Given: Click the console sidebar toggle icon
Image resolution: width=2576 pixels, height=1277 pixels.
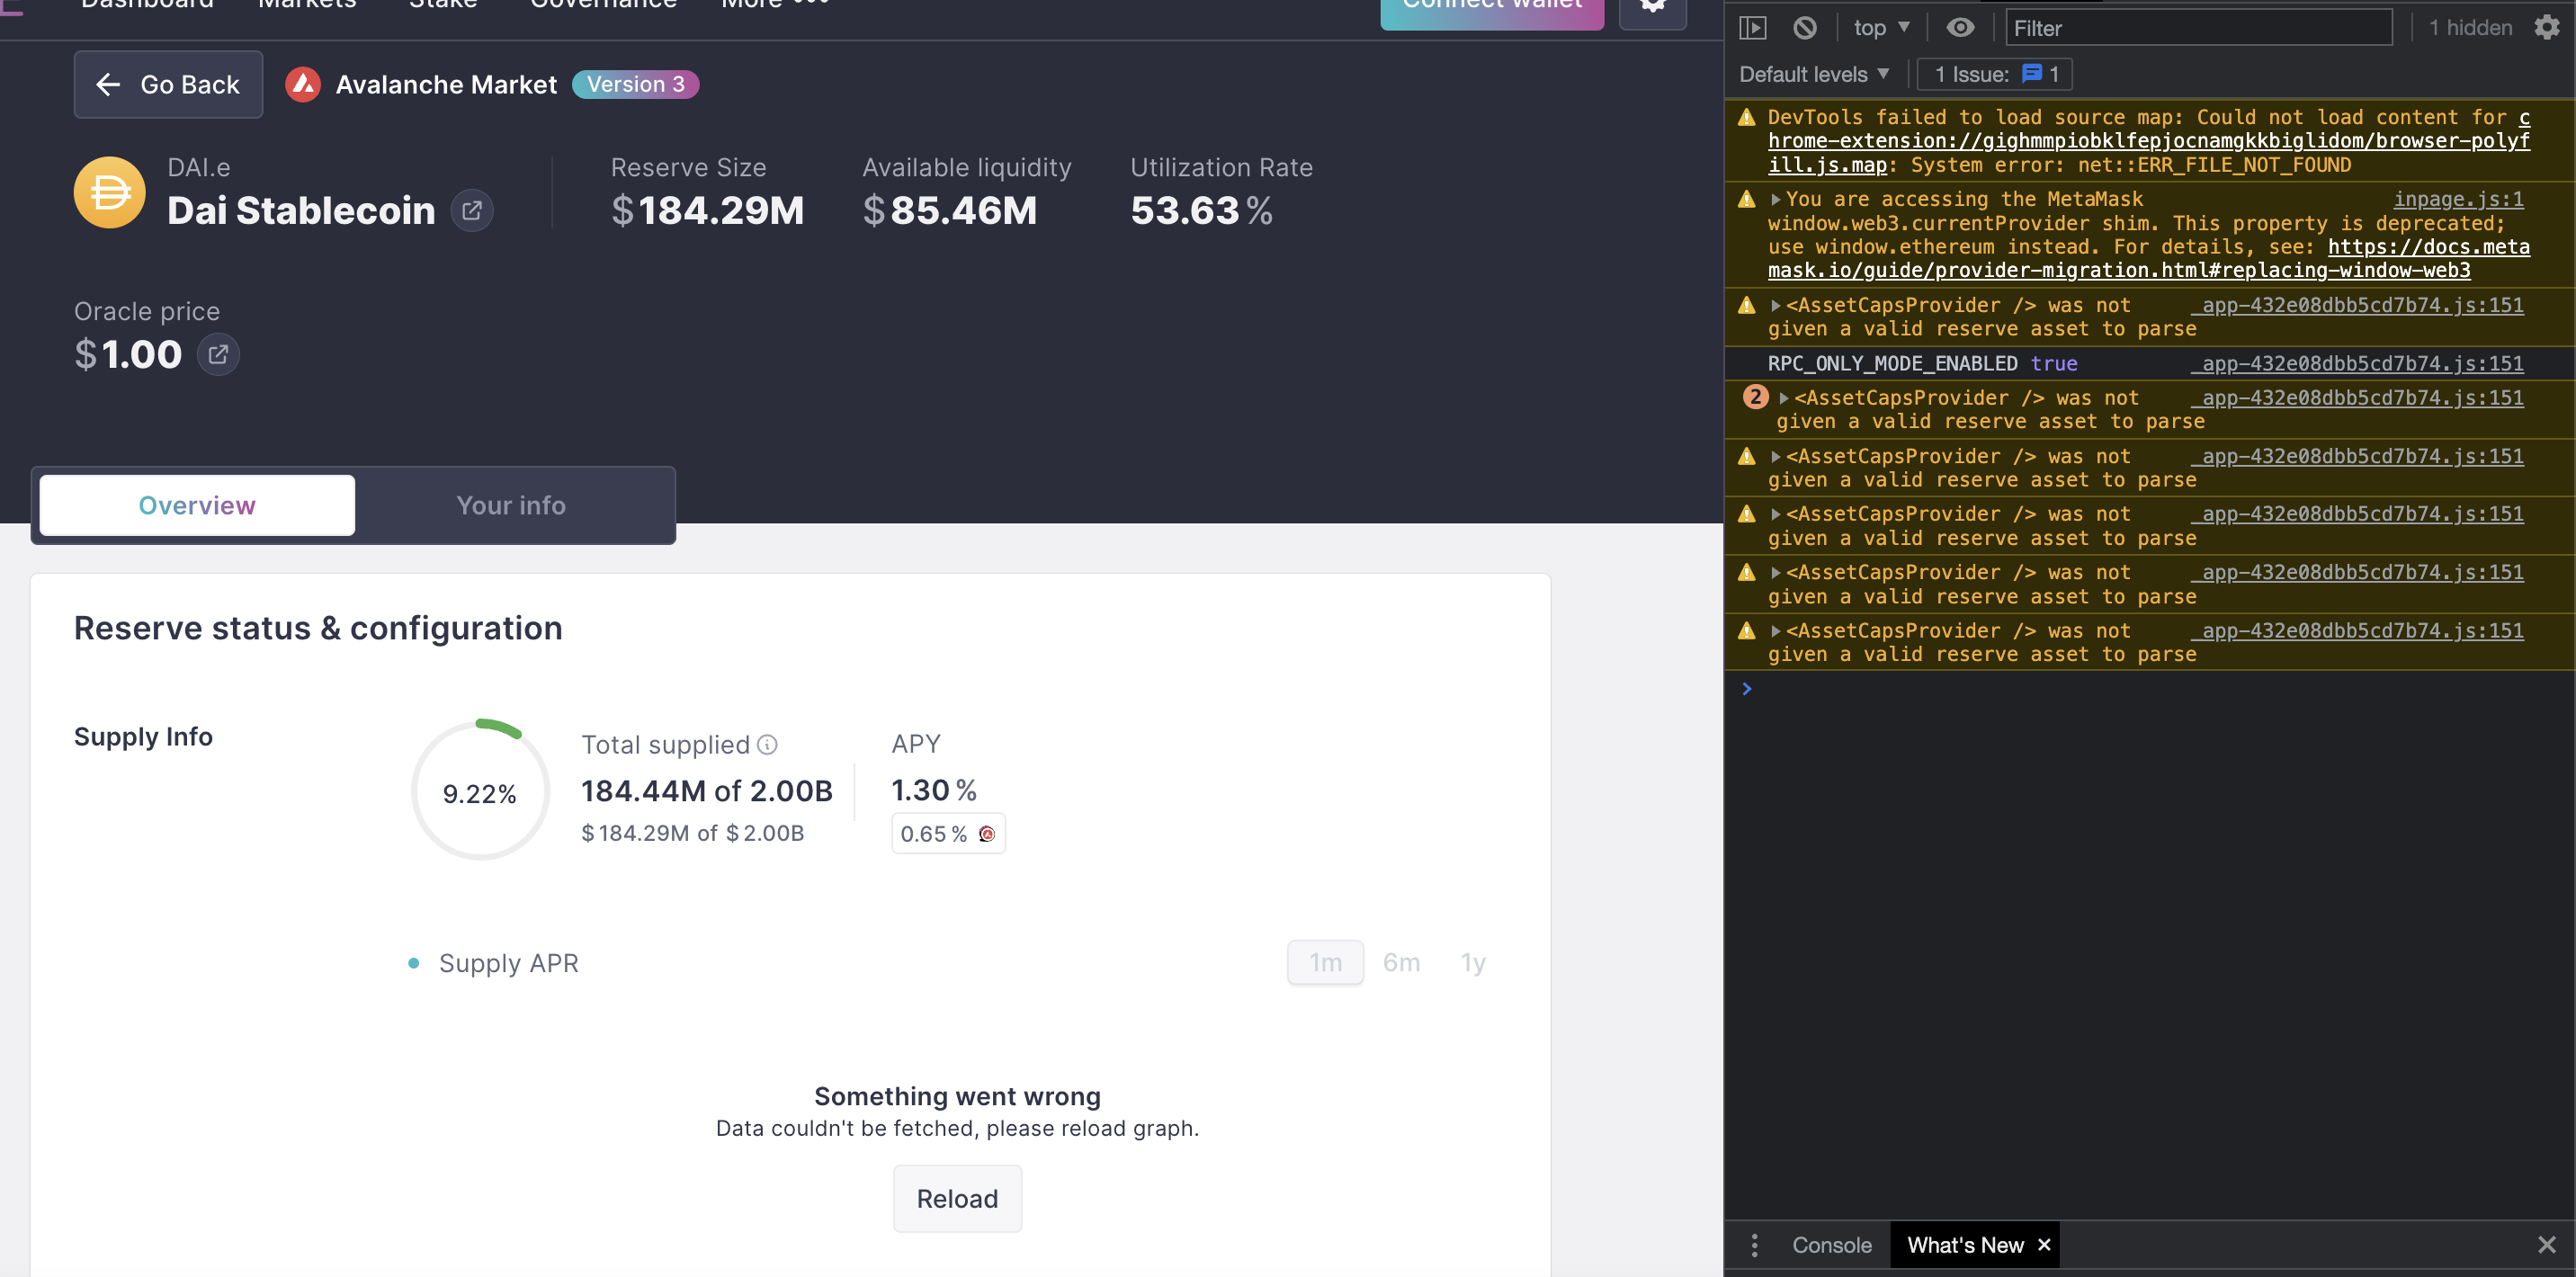Looking at the screenshot, I should coord(1753,28).
